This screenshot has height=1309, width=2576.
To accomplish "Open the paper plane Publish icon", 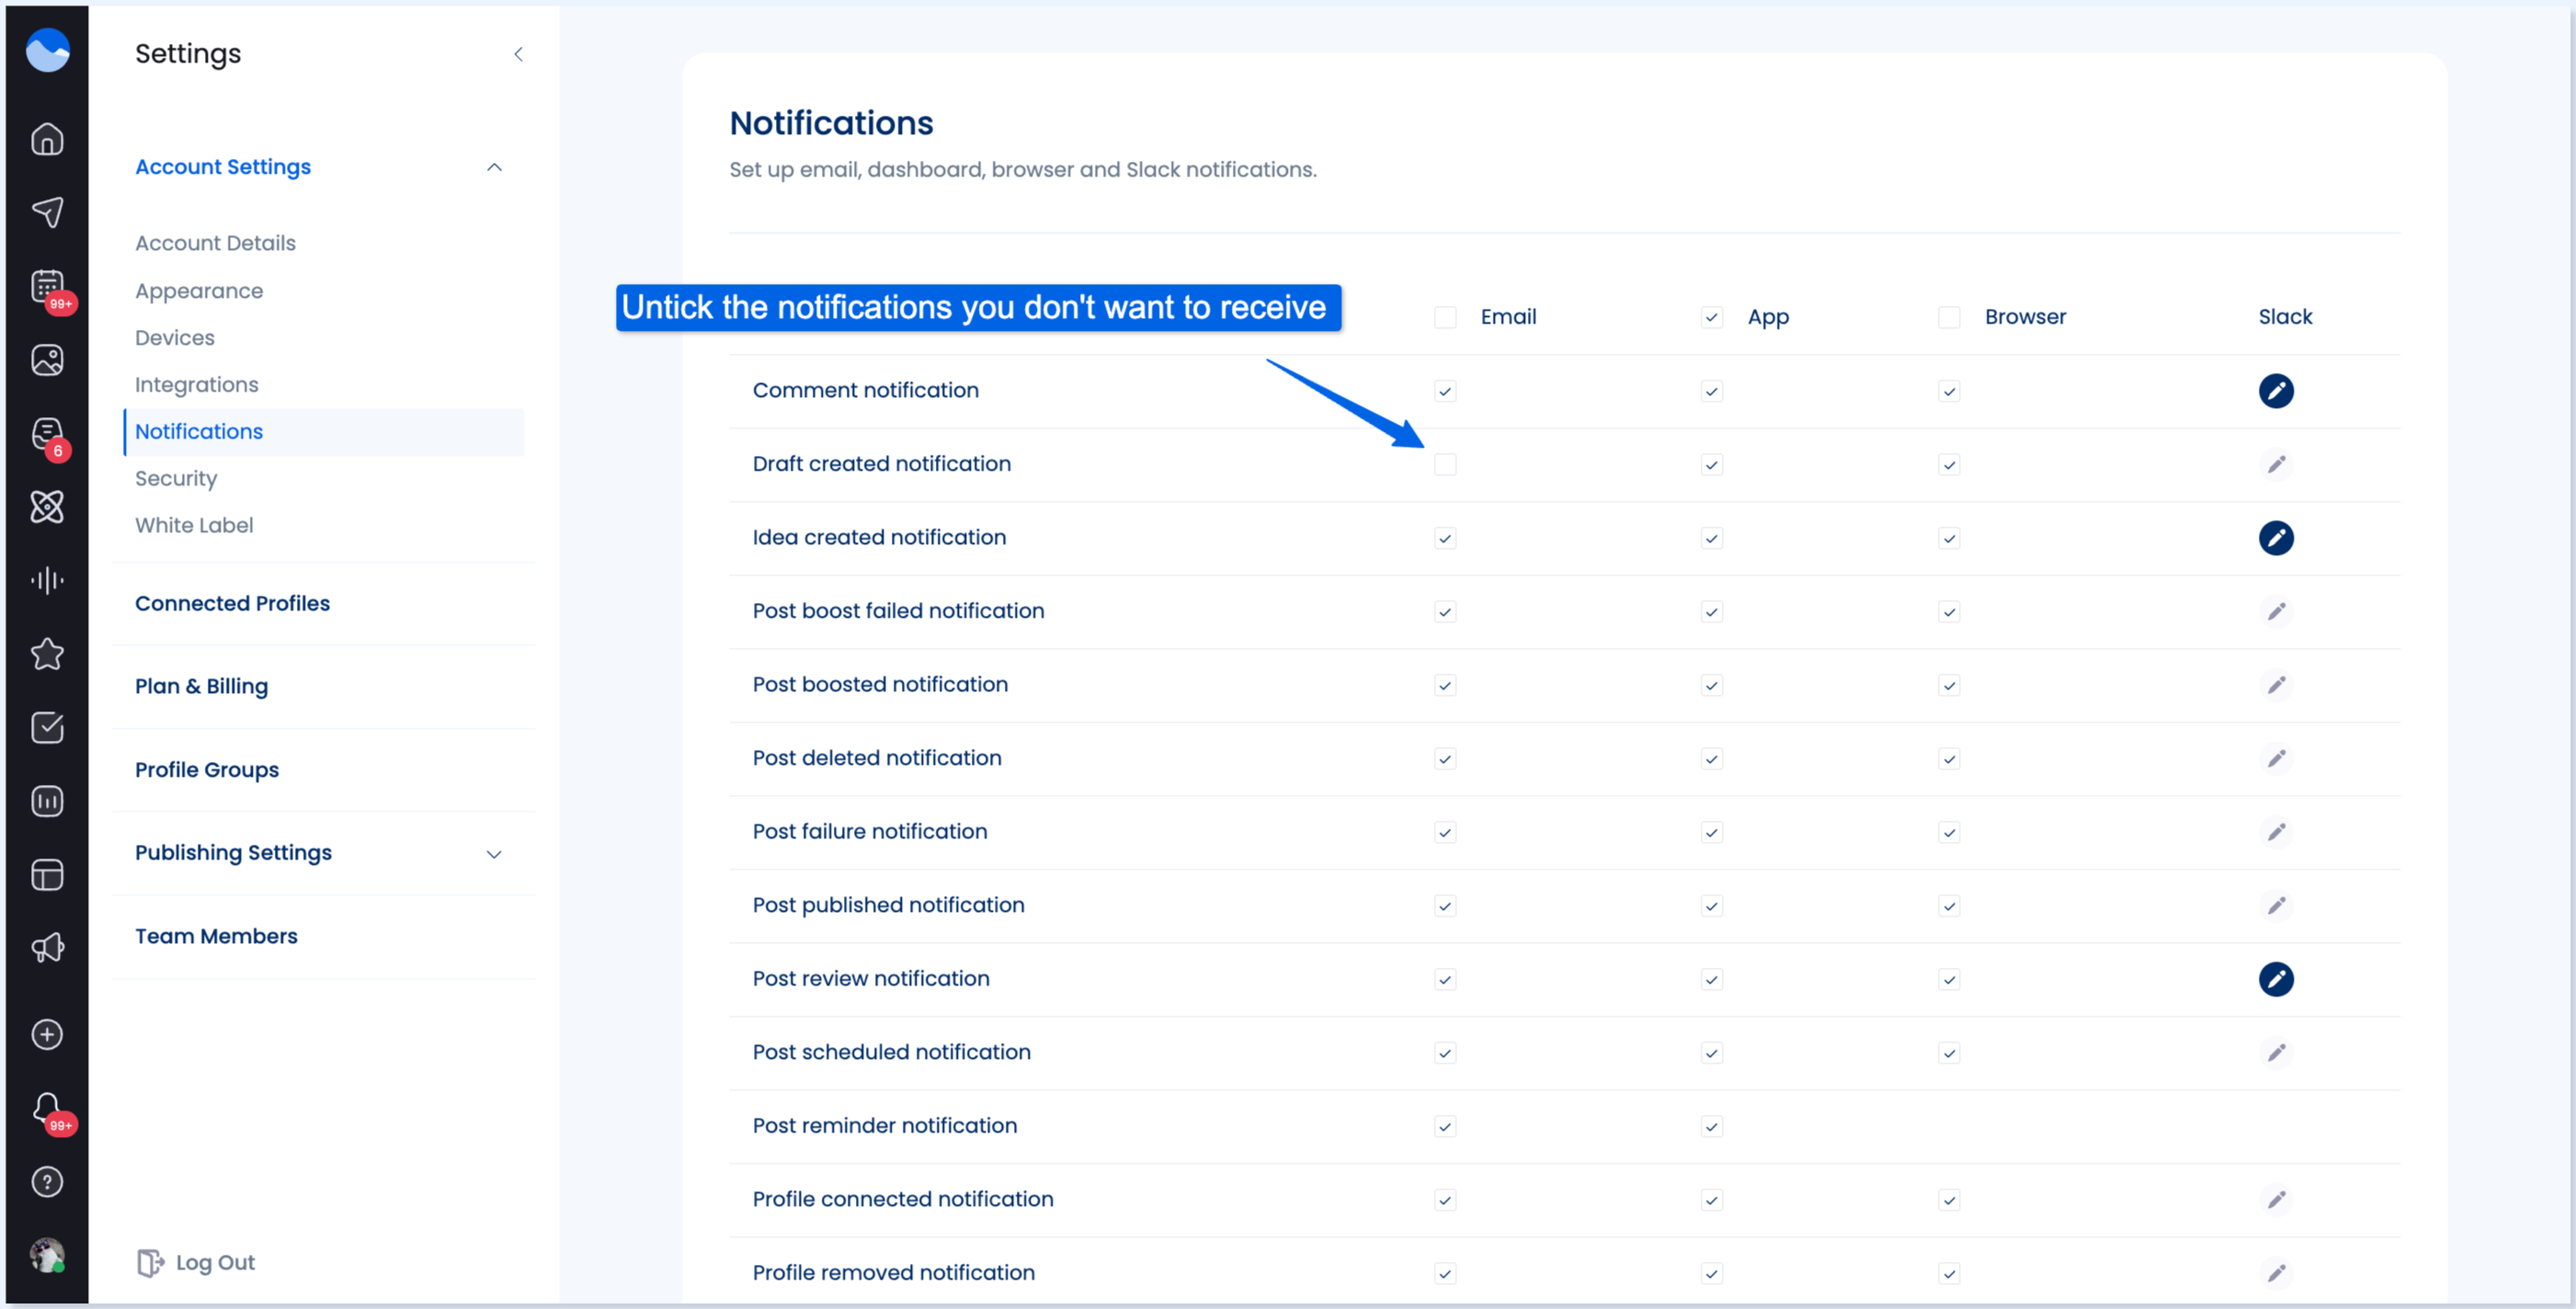I will tap(47, 212).
